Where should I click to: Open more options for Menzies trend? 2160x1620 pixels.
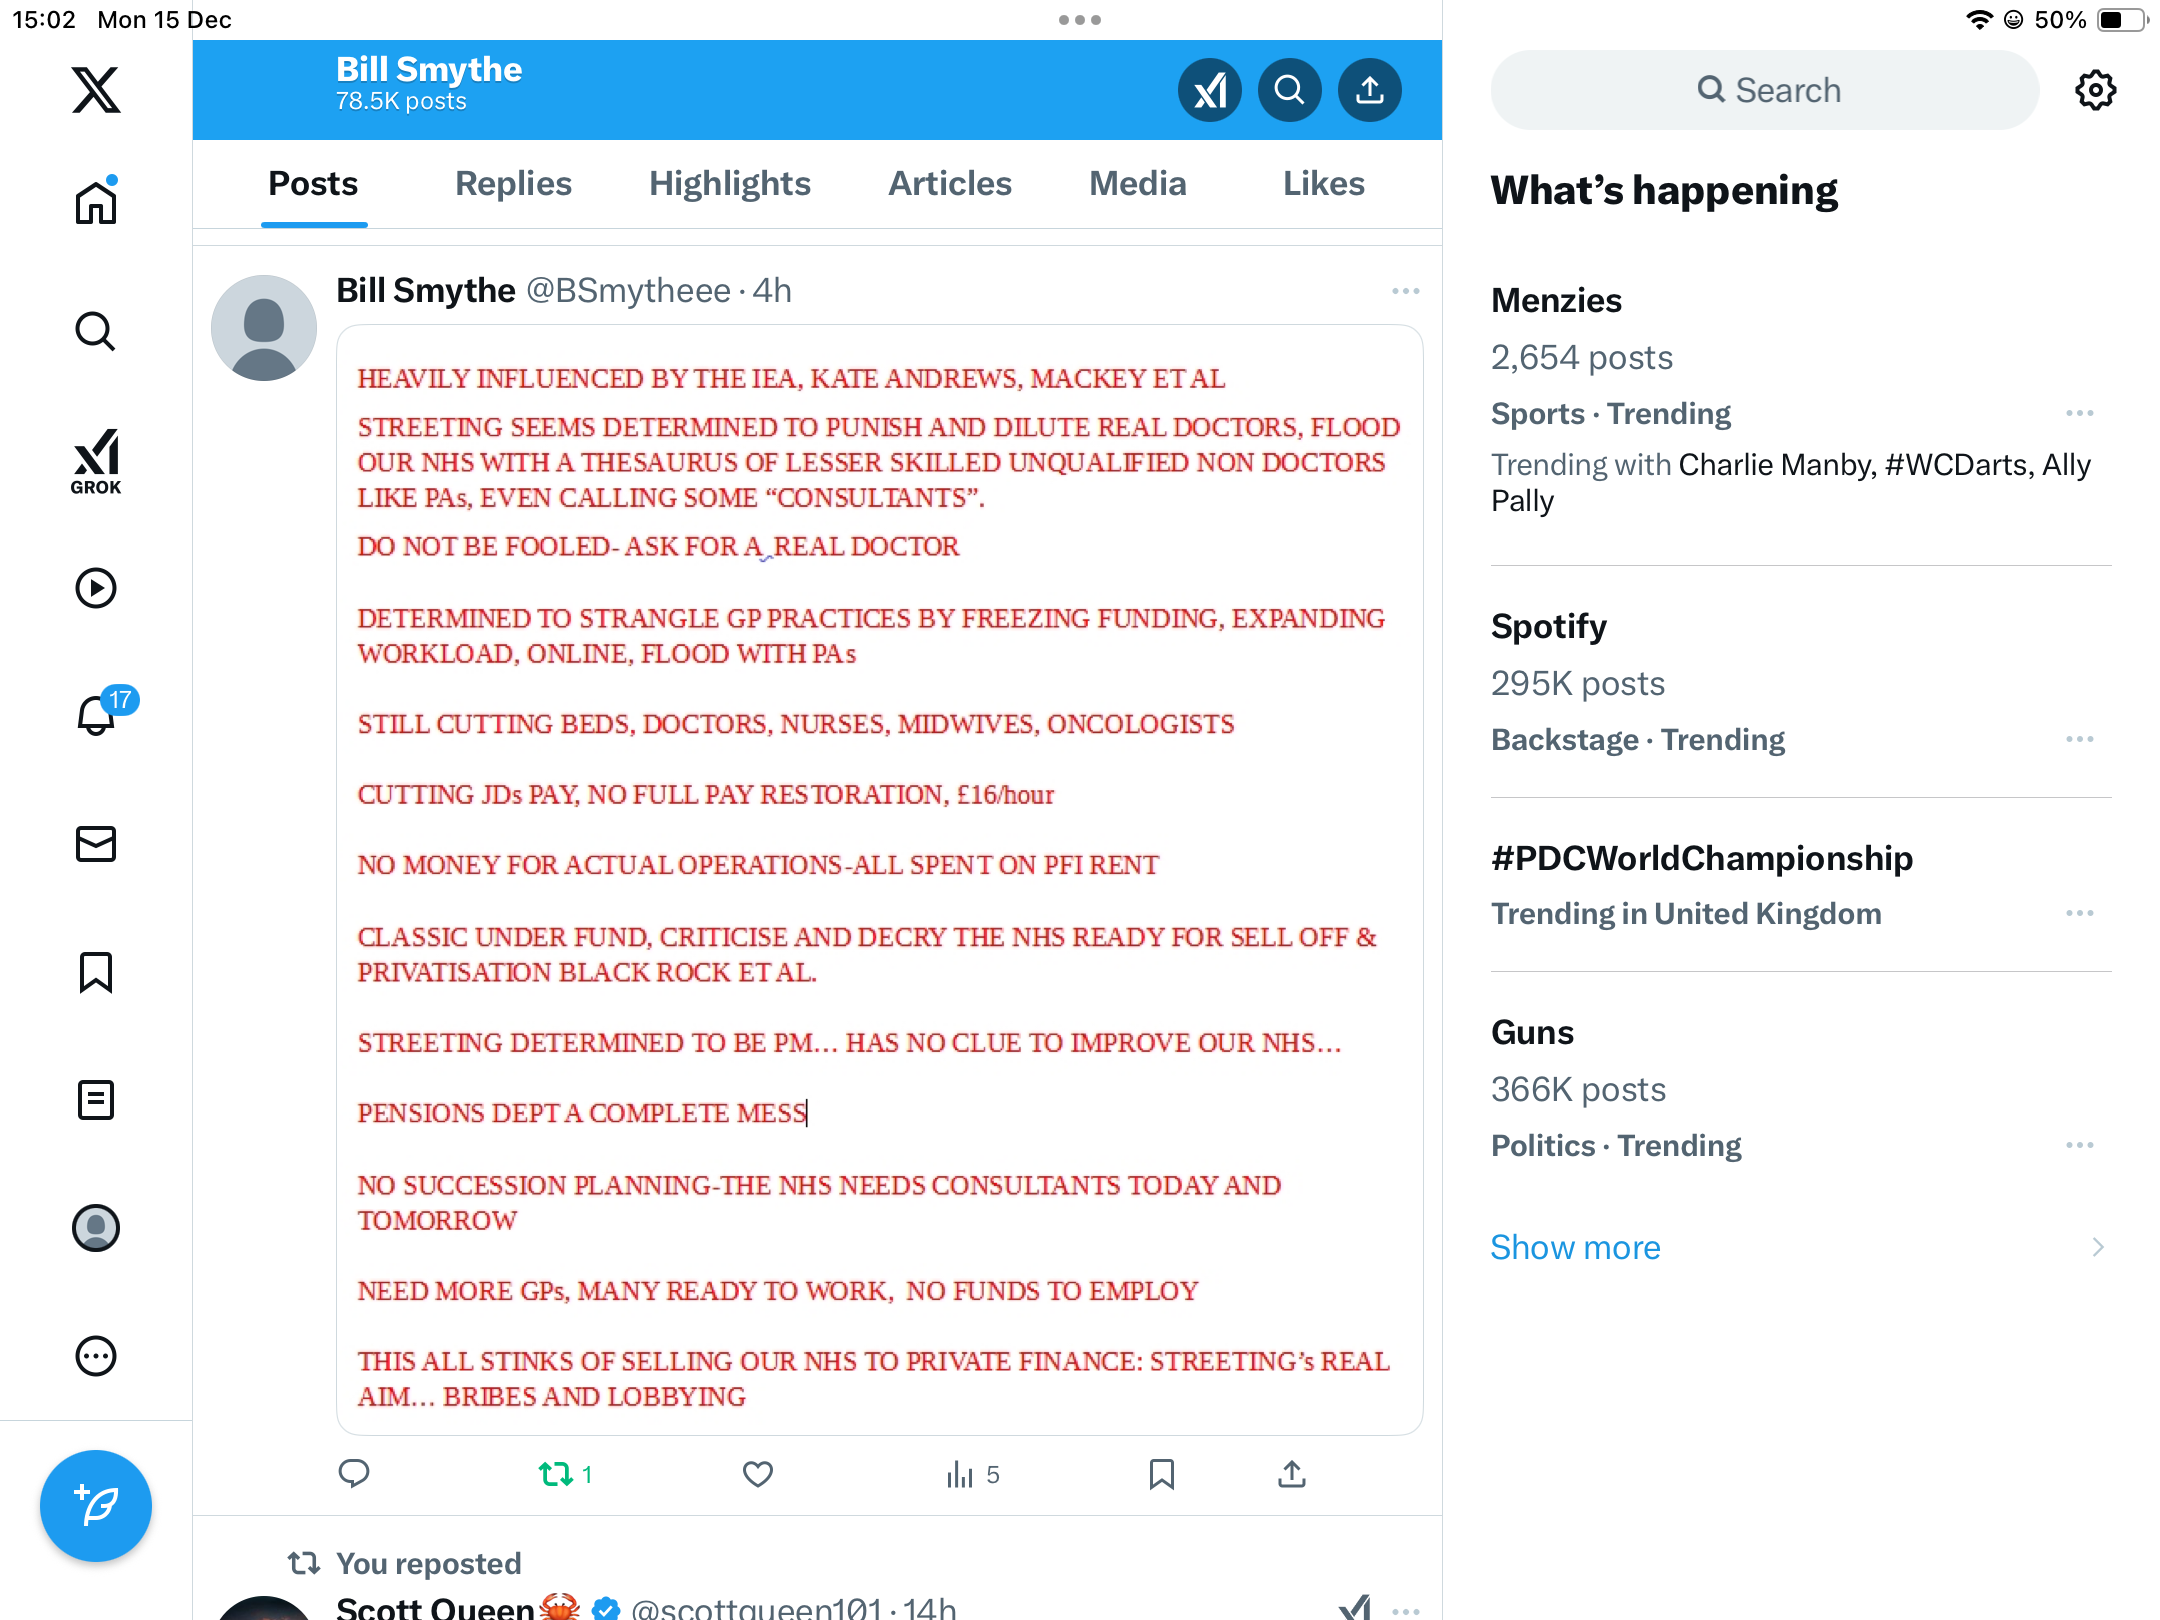point(2080,413)
